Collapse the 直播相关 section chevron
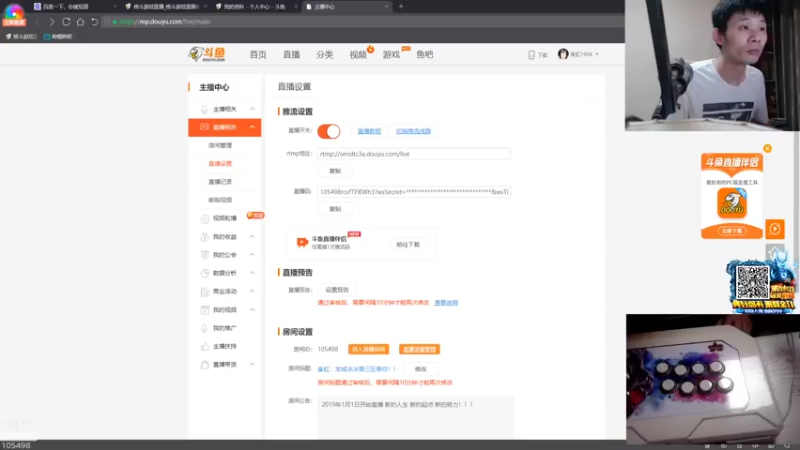The height and width of the screenshot is (450, 800). pos(252,127)
